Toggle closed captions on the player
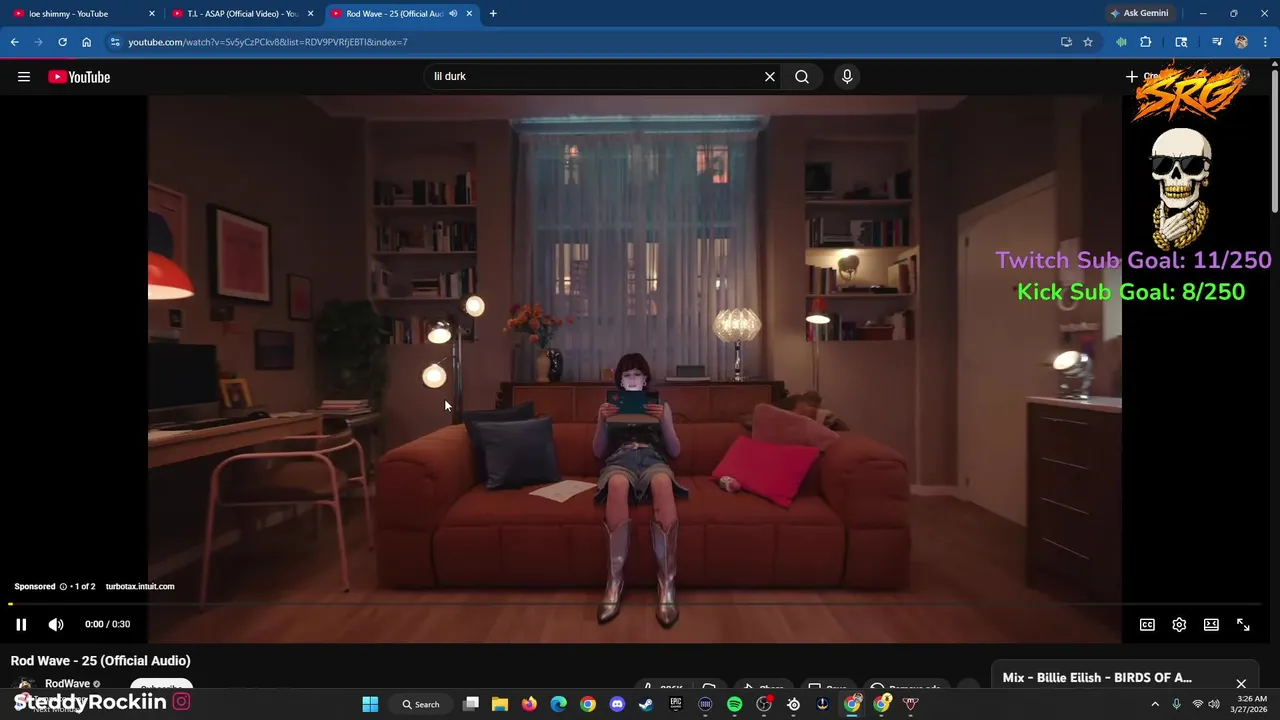The width and height of the screenshot is (1280, 720). point(1147,625)
